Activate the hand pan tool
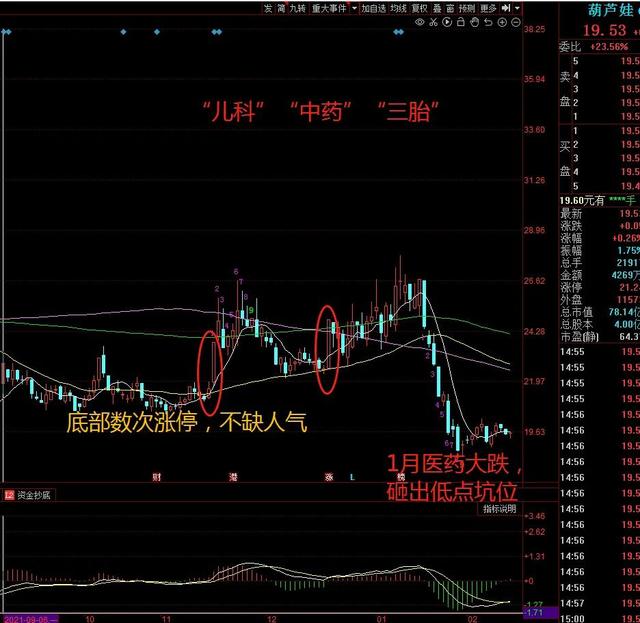Image resolution: width=640 pixels, height=623 pixels. 475,22
